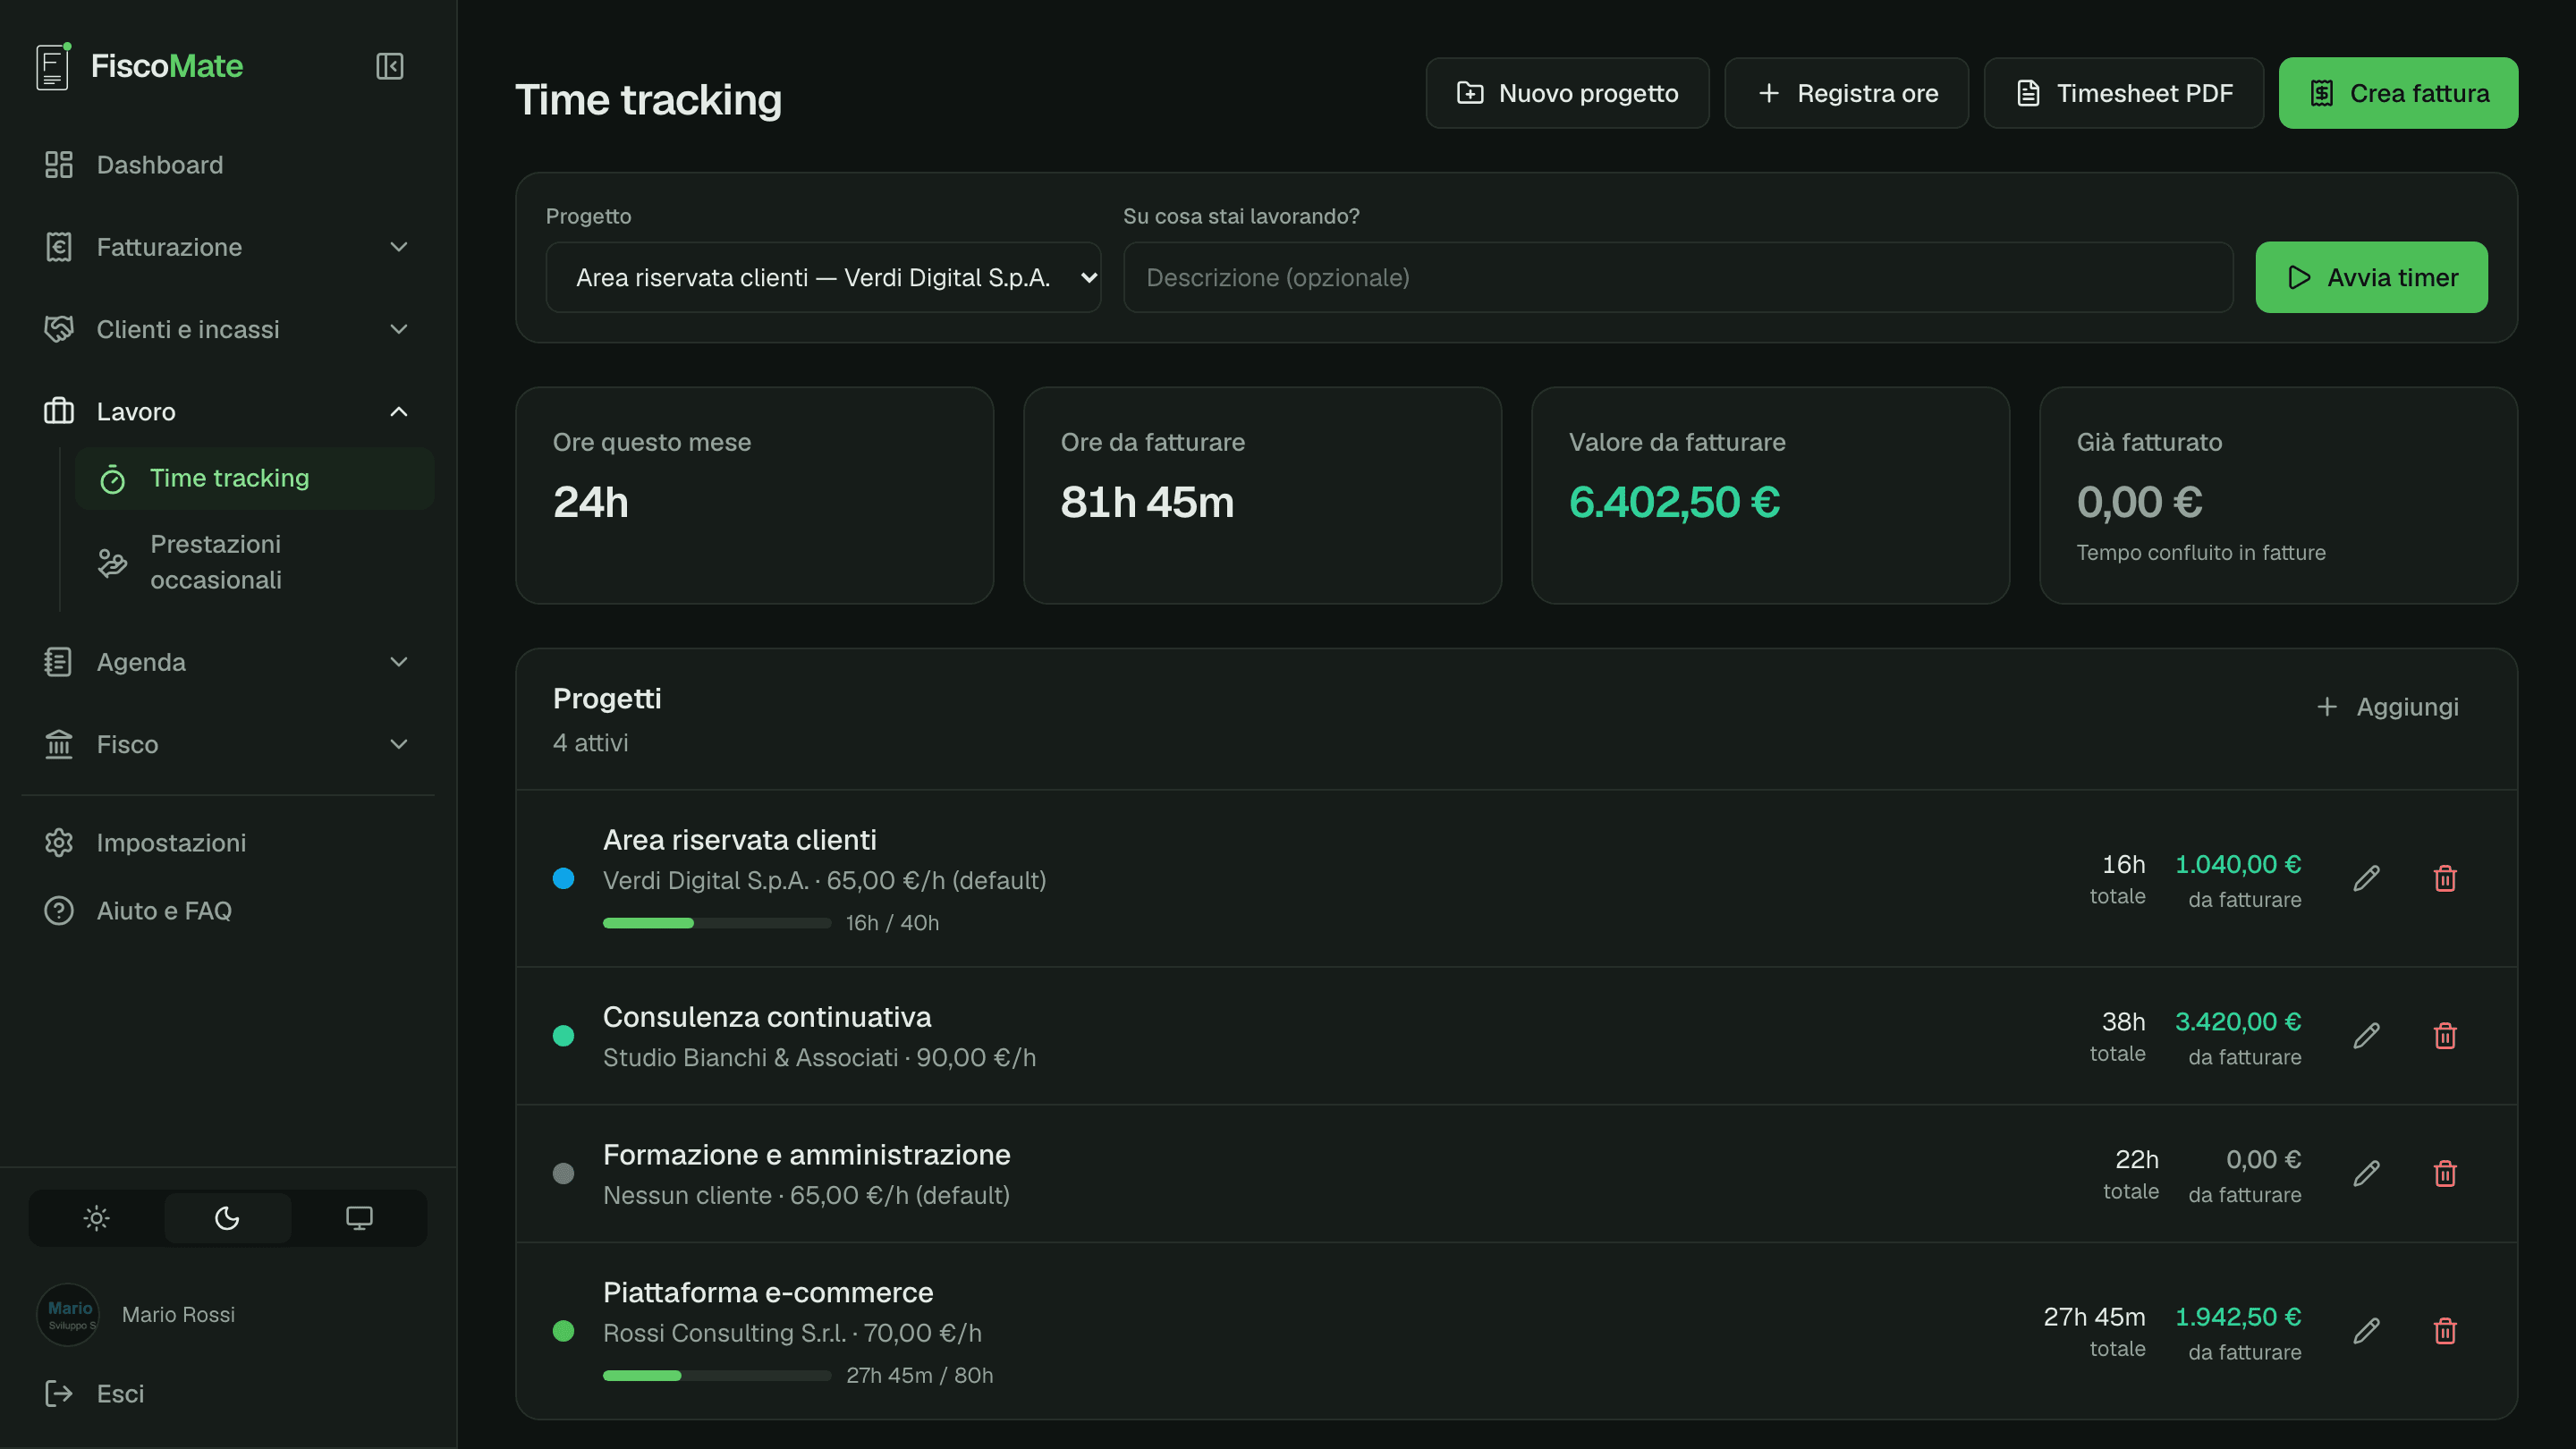2576x1449 pixels.
Task: Switch to dark theme moon icon
Action: [x=227, y=1218]
